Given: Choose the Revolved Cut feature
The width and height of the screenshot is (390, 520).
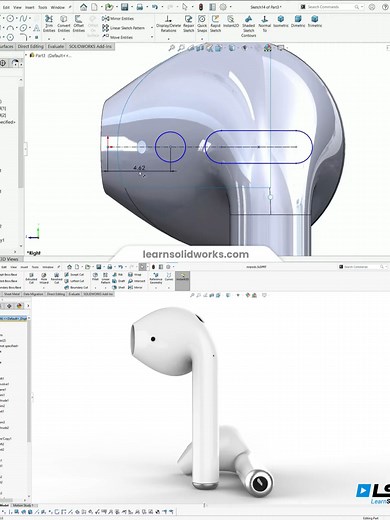Looking at the screenshot, I should 56,279.
